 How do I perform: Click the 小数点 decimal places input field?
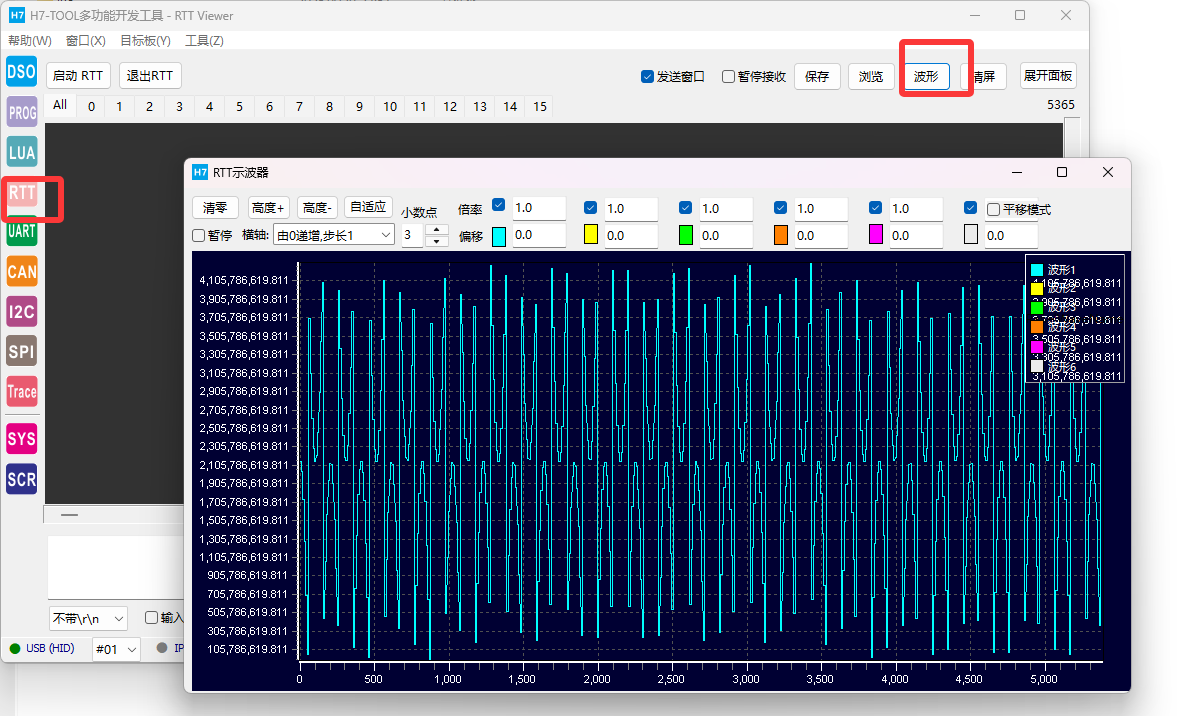point(412,235)
